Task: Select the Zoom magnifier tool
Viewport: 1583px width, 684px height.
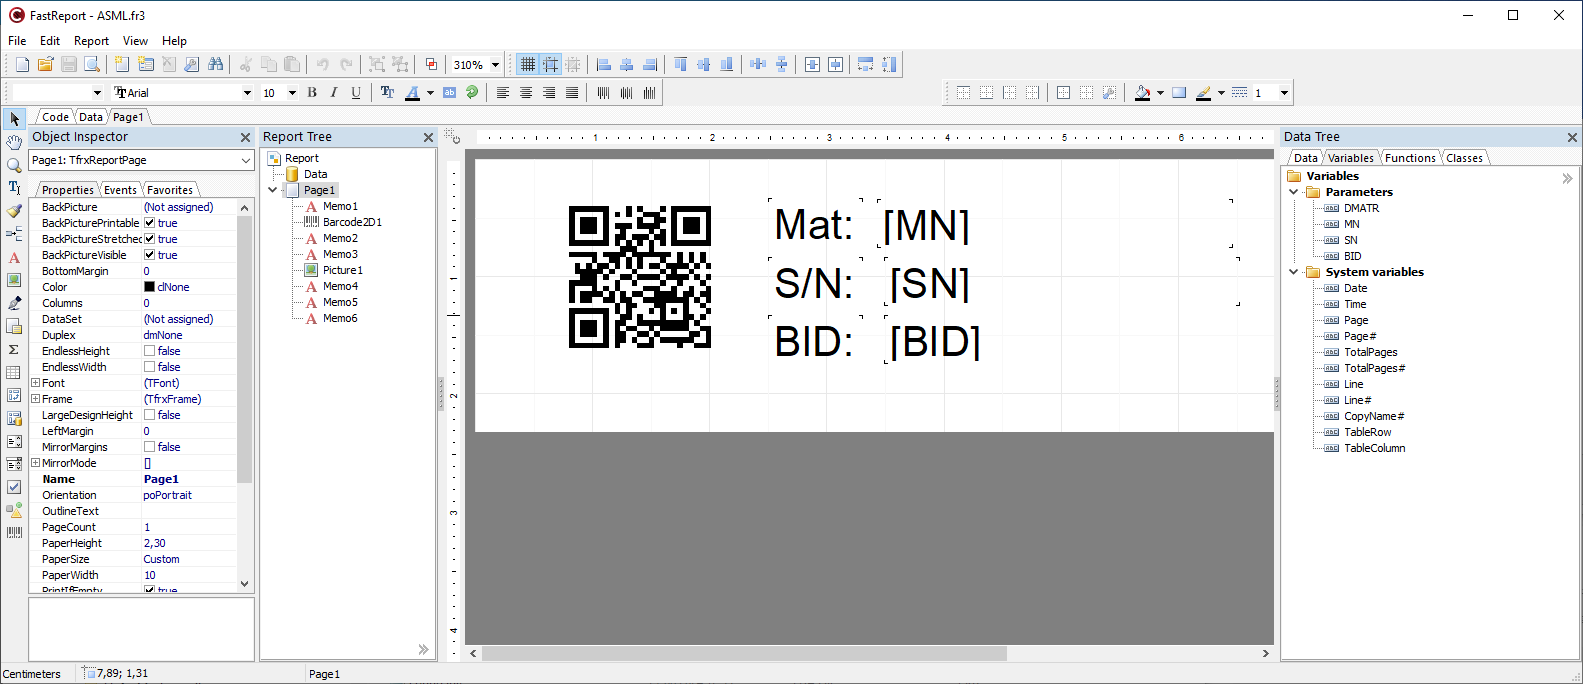Action: coord(14,165)
